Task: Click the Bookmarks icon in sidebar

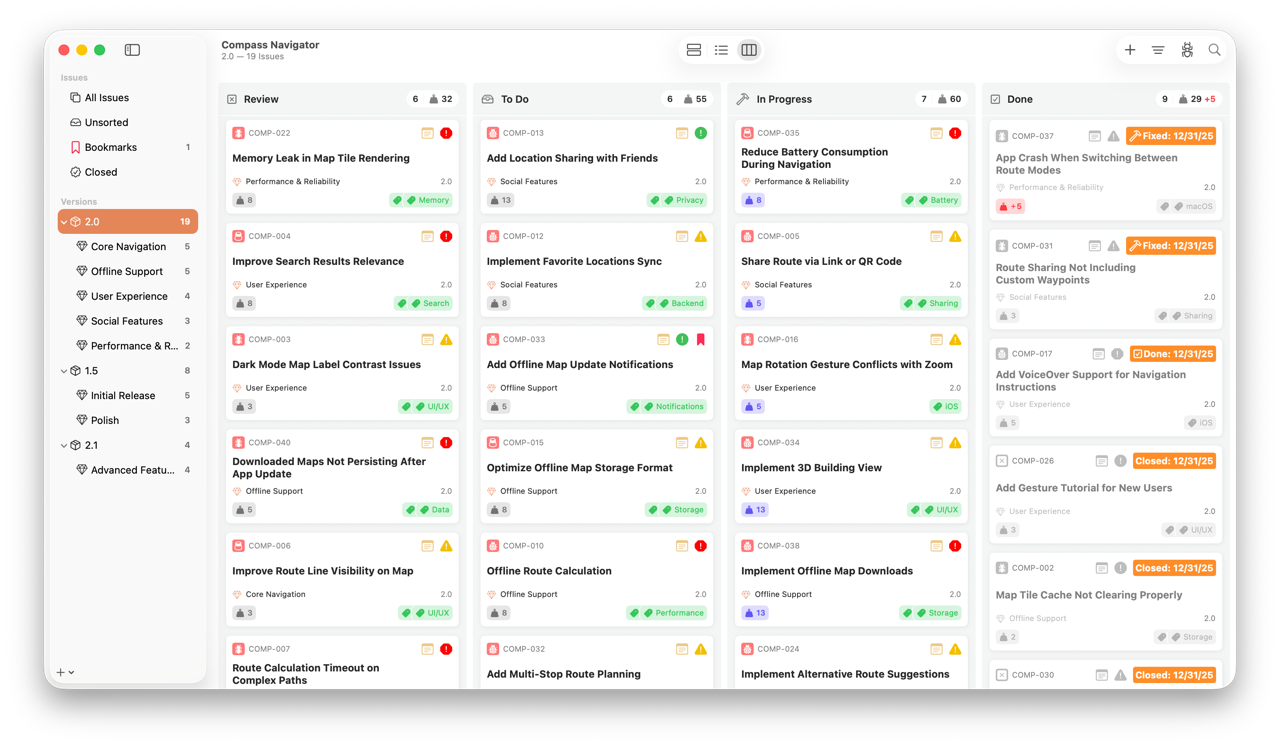Action: 75,147
